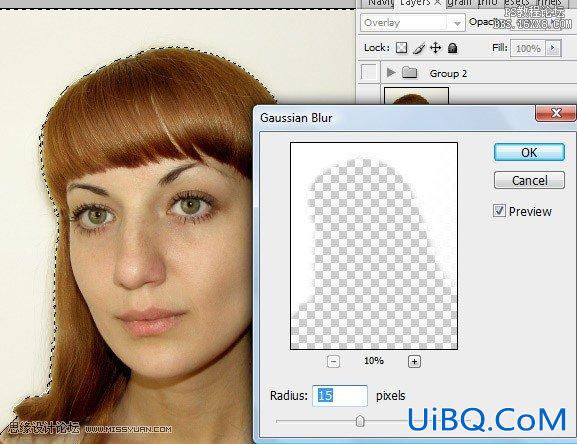The width and height of the screenshot is (577, 444).
Task: Open the Fill percentage arrow
Action: click(x=553, y=48)
